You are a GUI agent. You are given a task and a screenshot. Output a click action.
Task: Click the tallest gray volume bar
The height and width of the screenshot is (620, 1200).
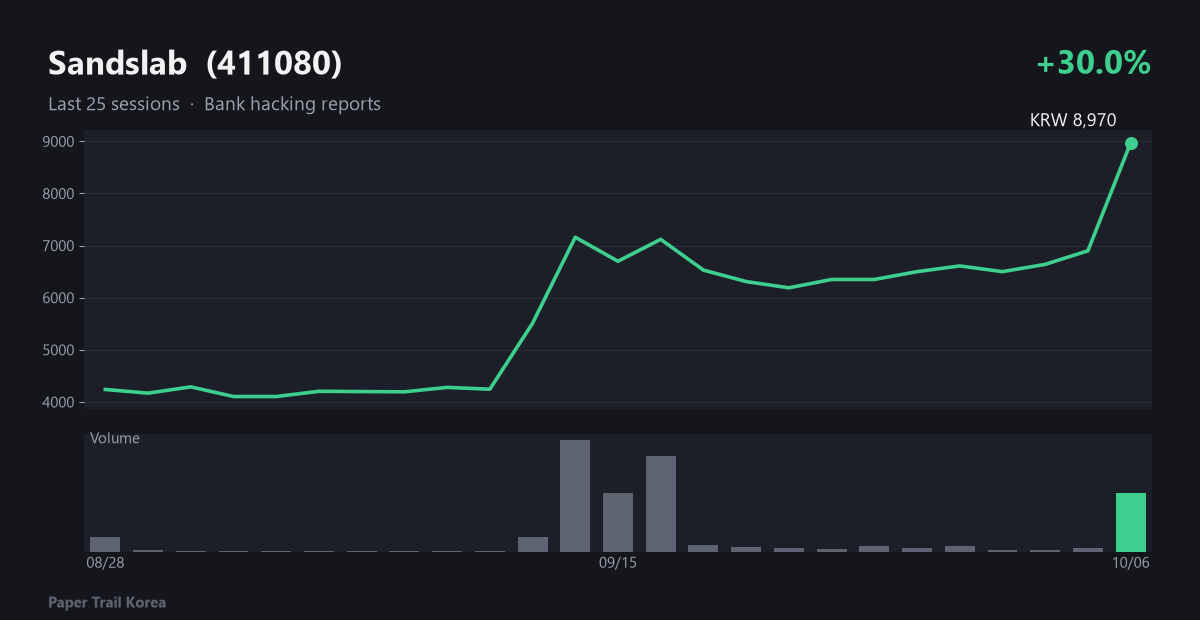coord(575,496)
